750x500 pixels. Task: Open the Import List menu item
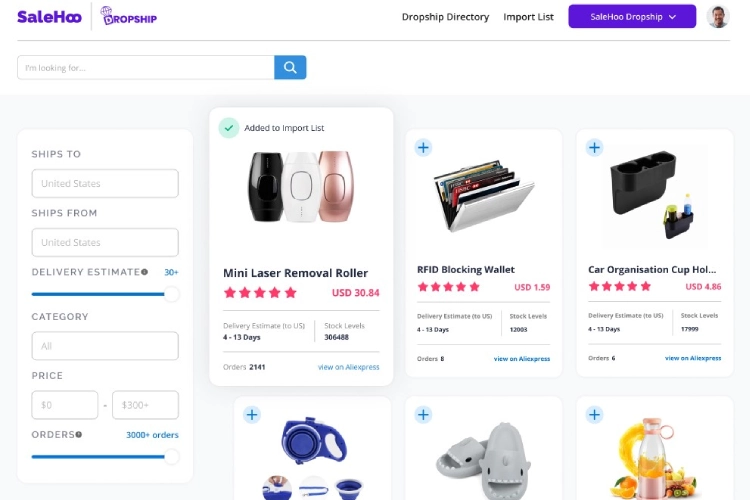click(x=528, y=17)
